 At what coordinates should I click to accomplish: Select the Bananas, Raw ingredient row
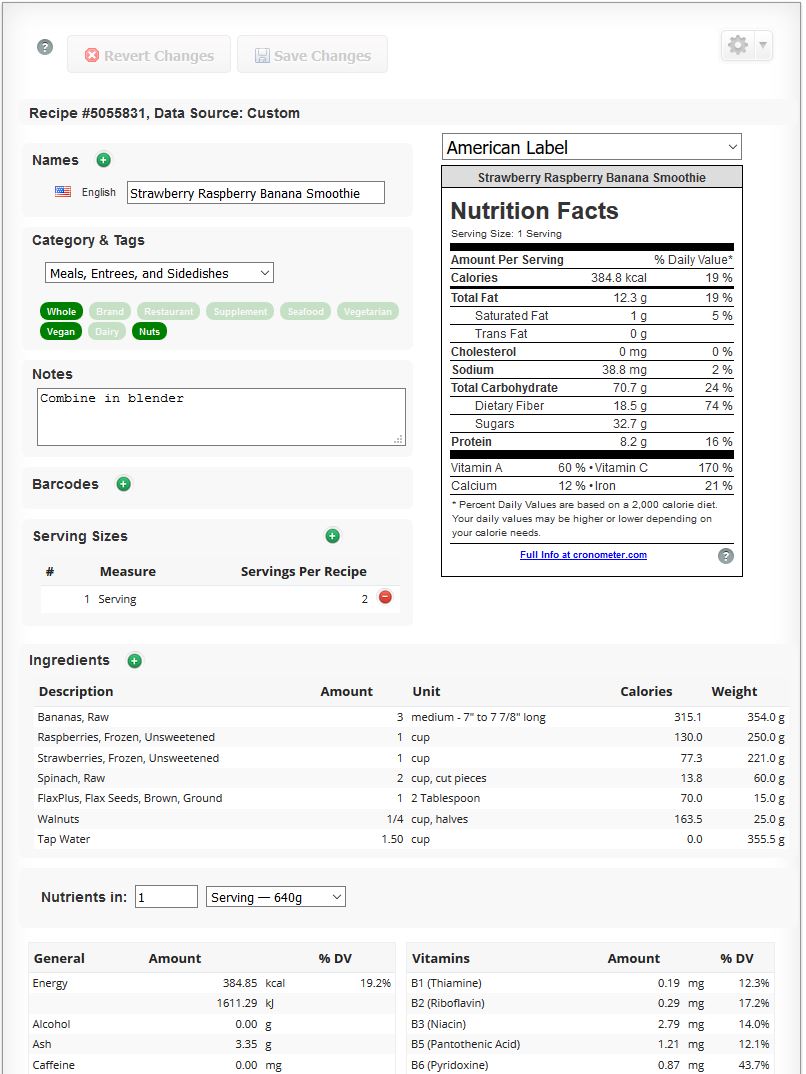411,717
